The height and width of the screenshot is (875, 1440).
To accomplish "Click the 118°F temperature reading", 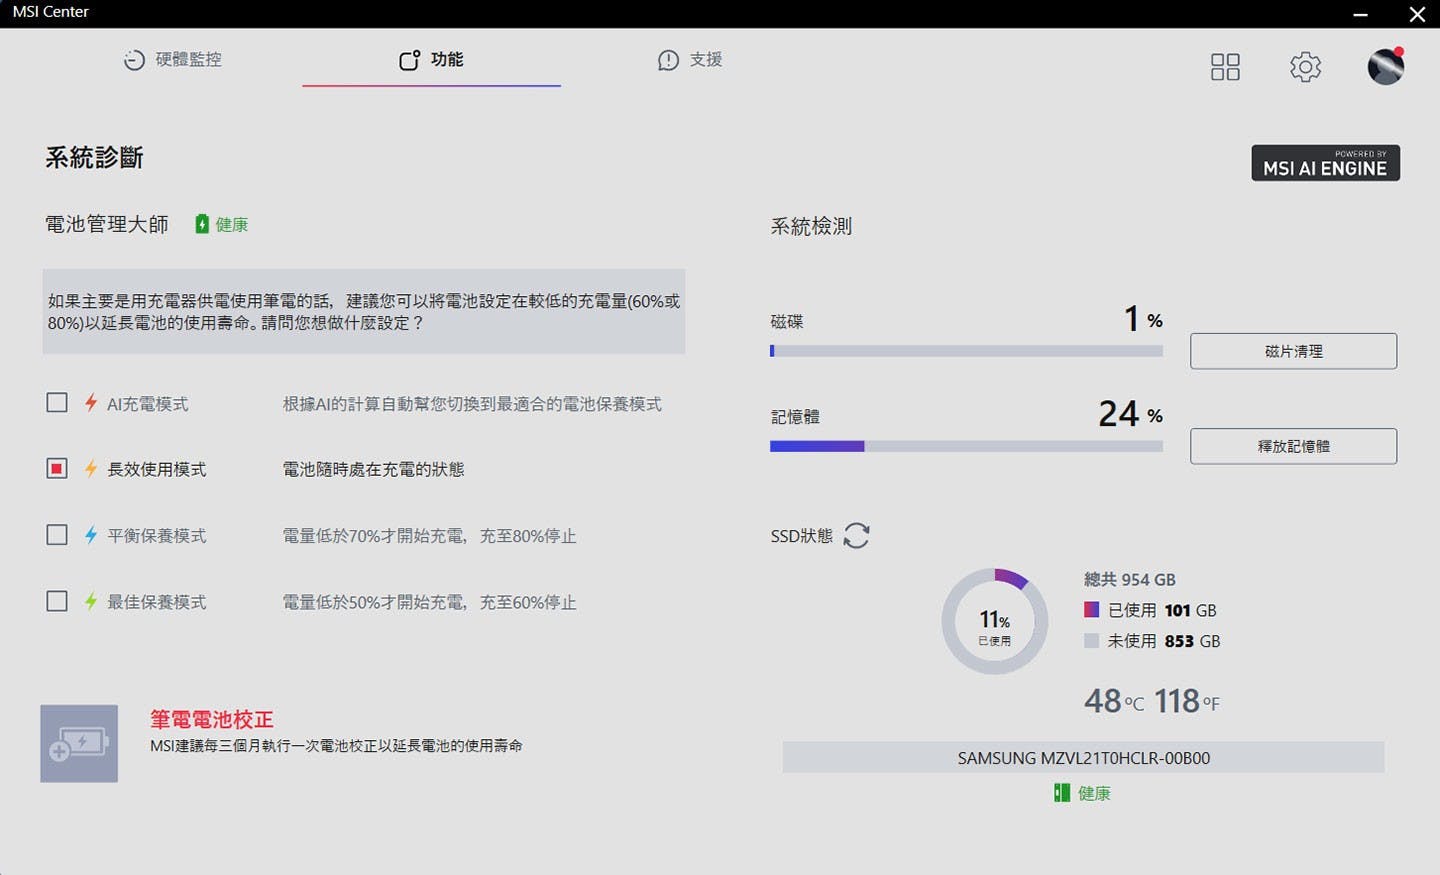I will (x=1187, y=700).
